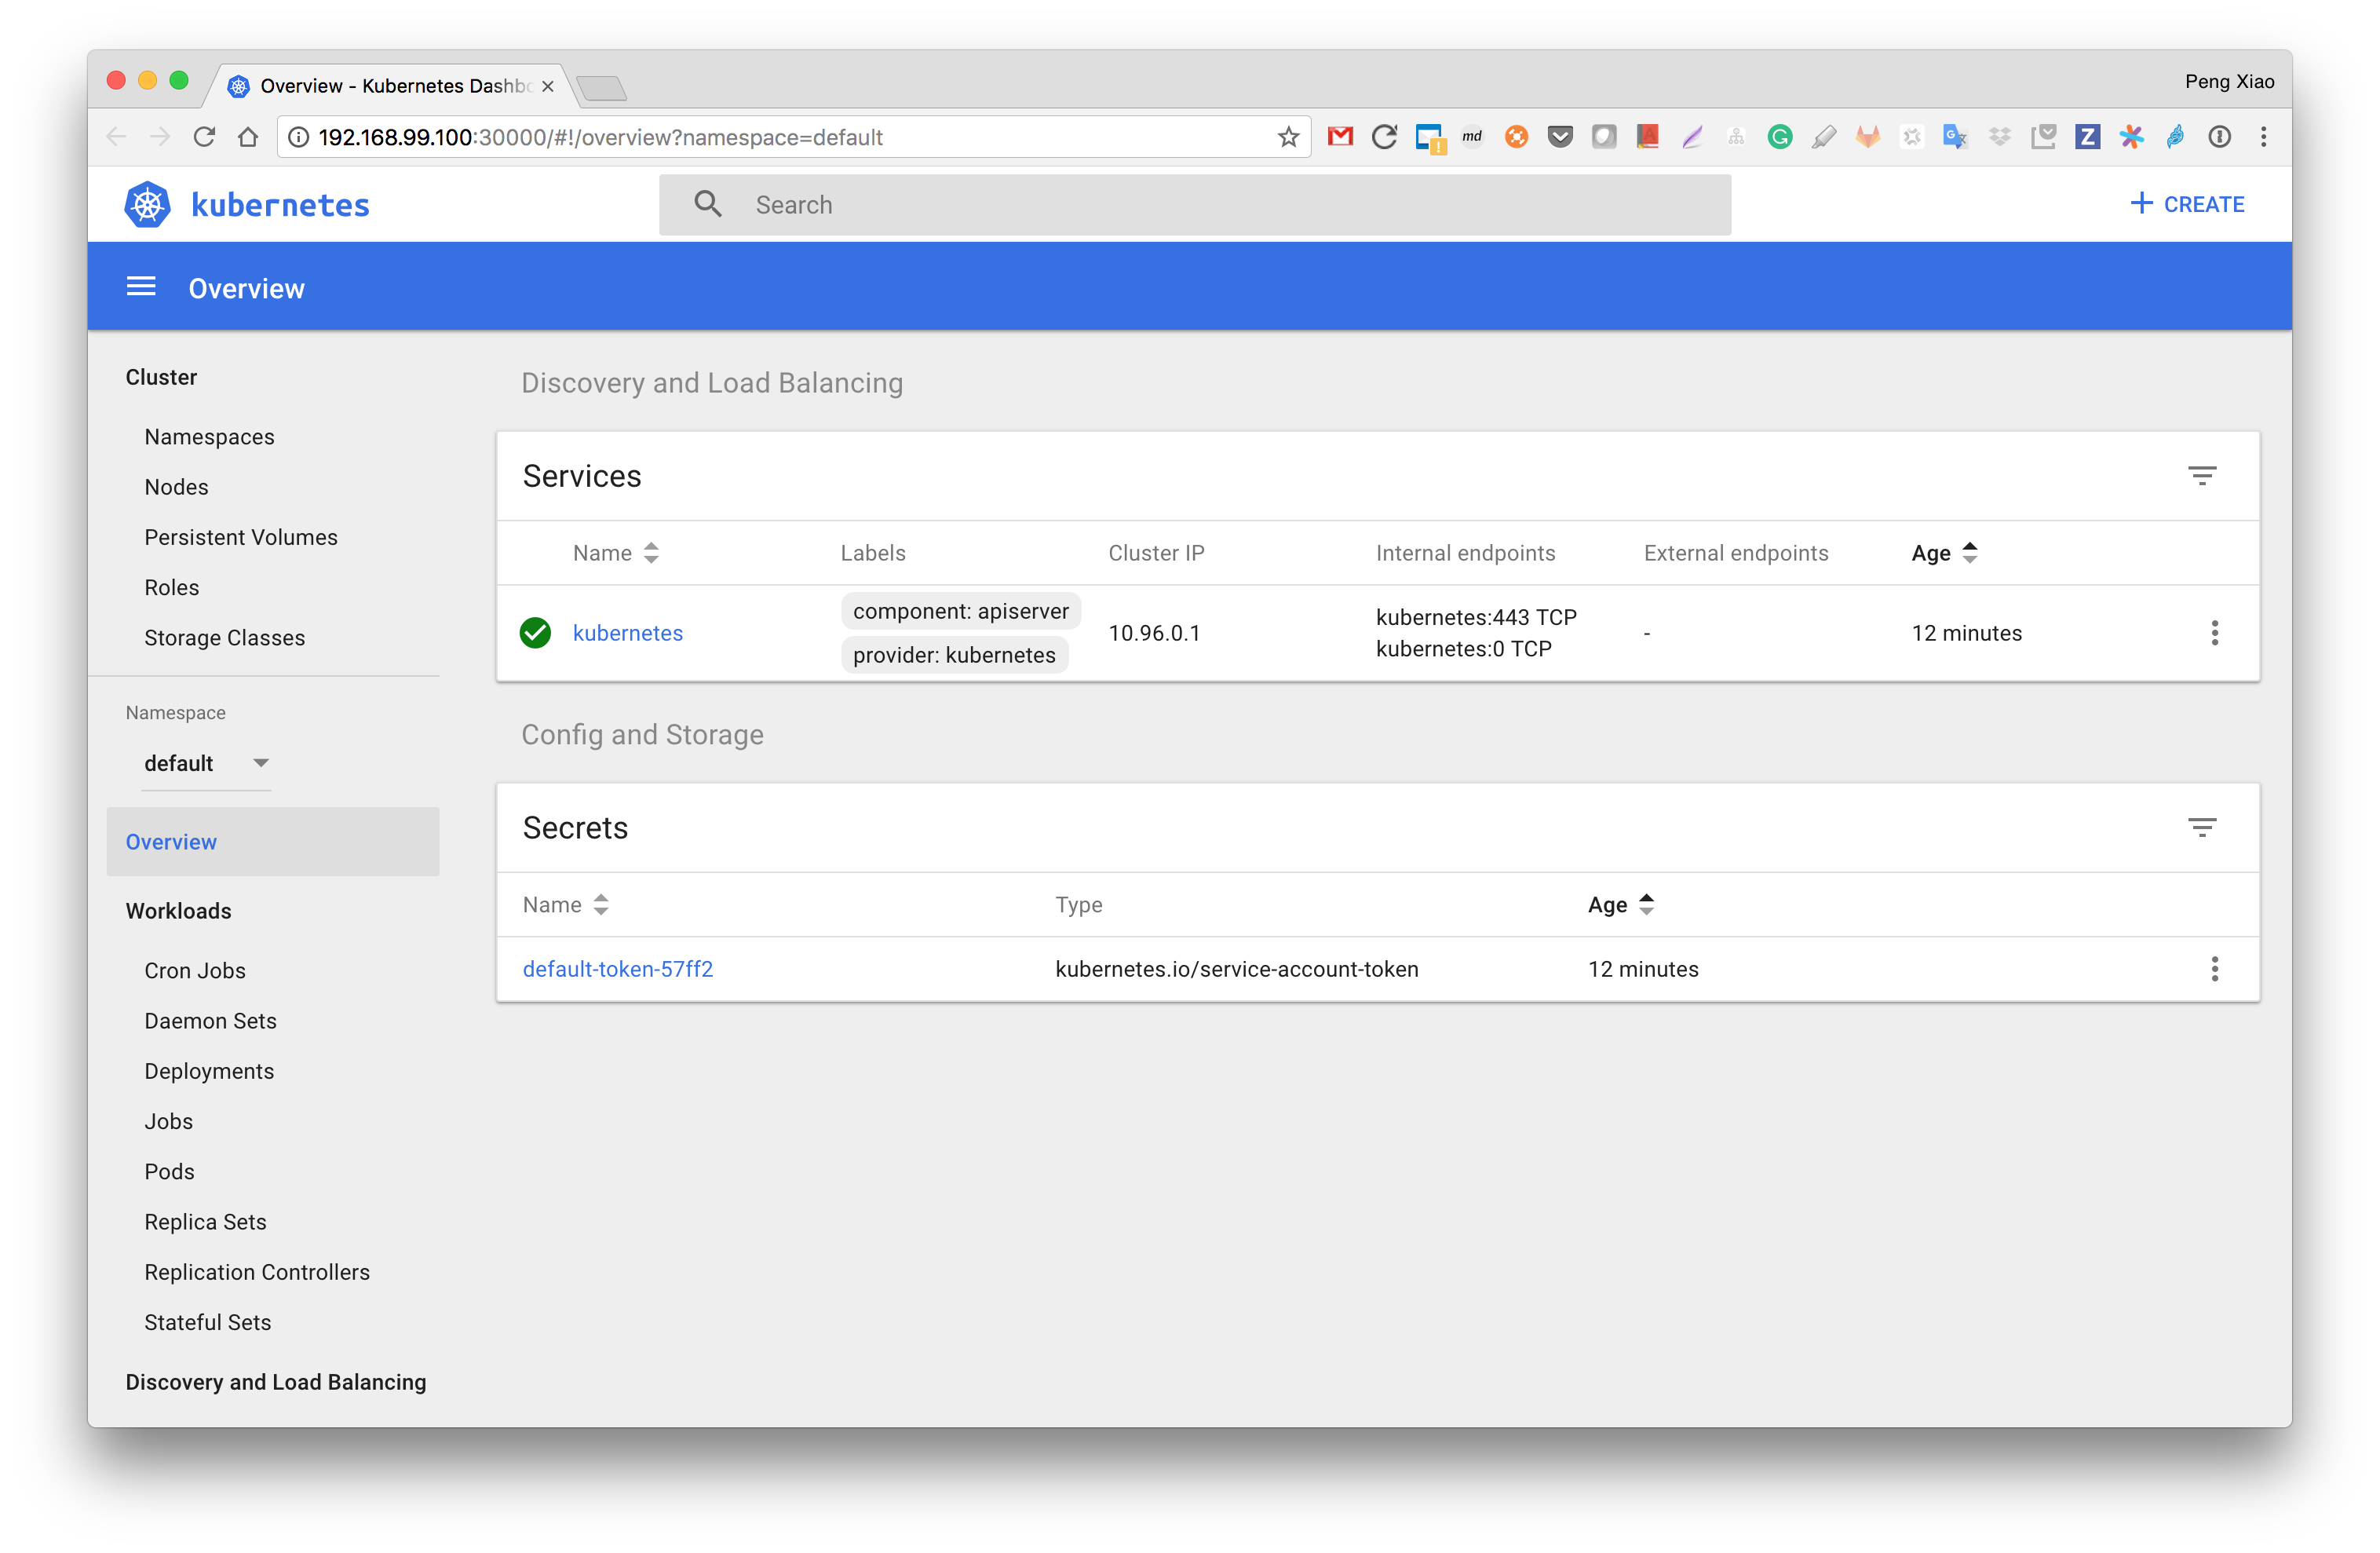Viewport: 2380px width, 1553px height.
Task: Open the filter icon in Secrets card
Action: [x=2201, y=828]
